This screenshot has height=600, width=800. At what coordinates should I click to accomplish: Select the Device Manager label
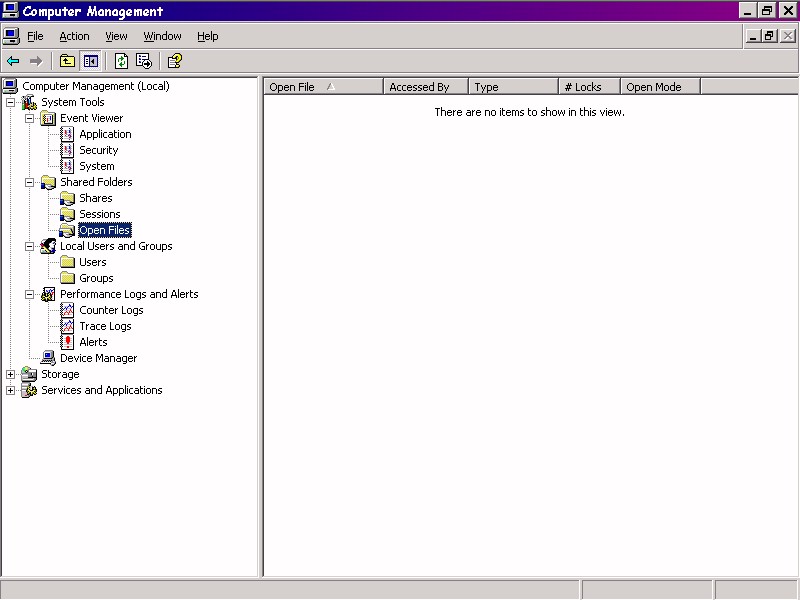click(x=99, y=358)
